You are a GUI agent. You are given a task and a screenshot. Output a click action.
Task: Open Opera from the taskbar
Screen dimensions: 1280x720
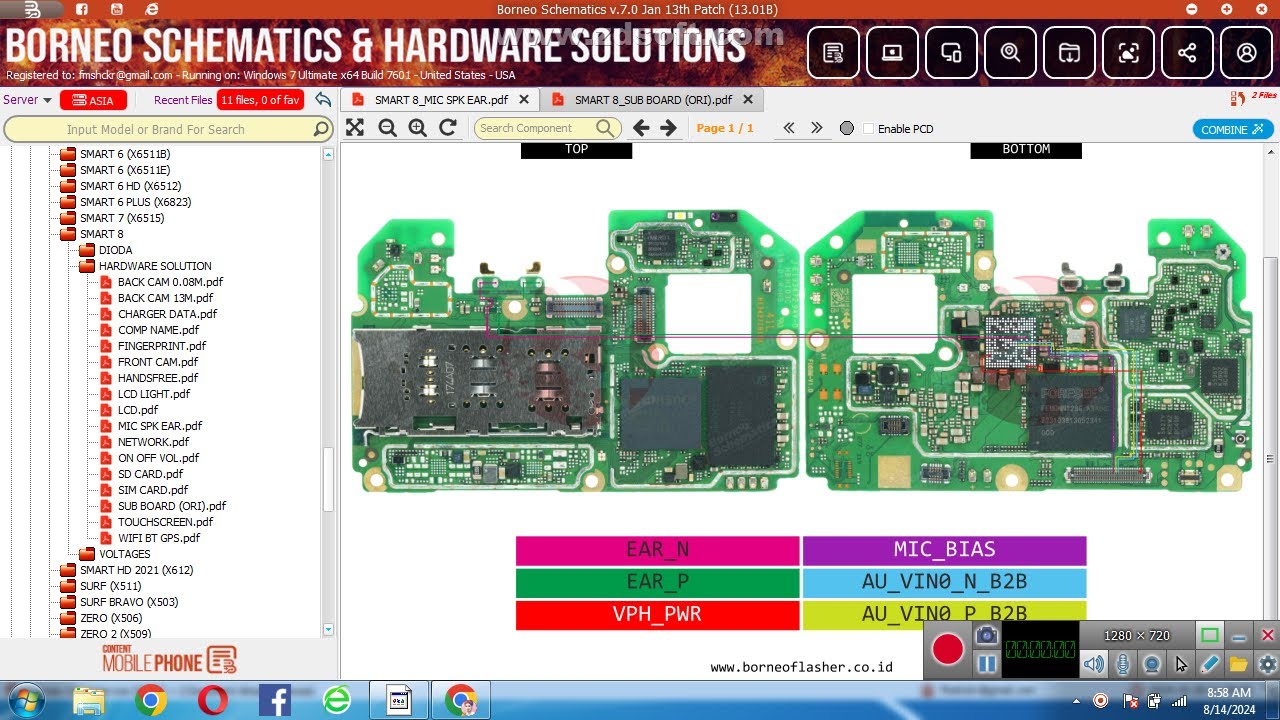(x=212, y=700)
